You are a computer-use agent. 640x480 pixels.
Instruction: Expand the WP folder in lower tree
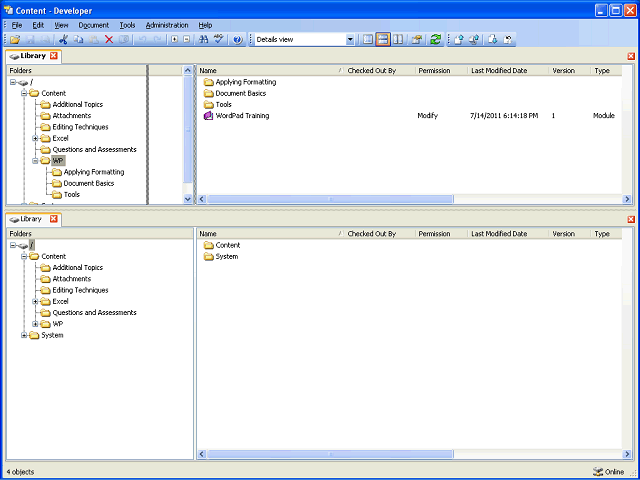click(x=35, y=324)
